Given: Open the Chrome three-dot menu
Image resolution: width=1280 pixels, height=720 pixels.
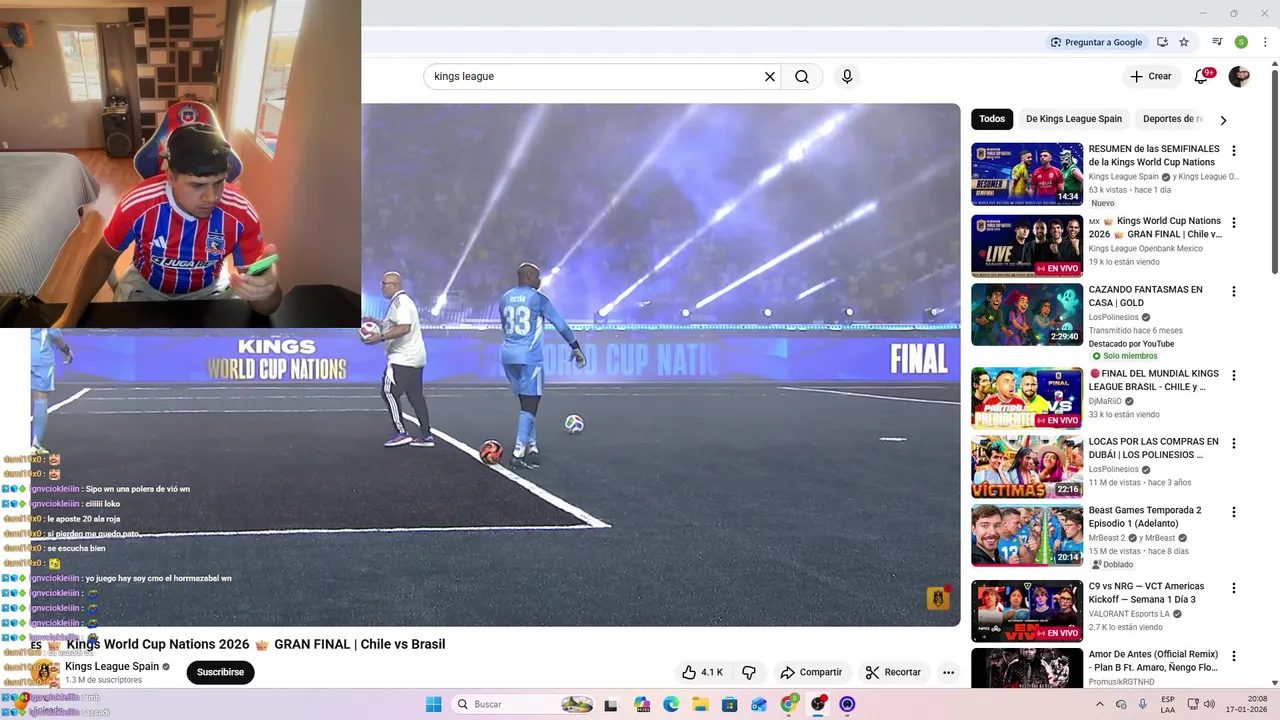Looking at the screenshot, I should tap(1265, 42).
